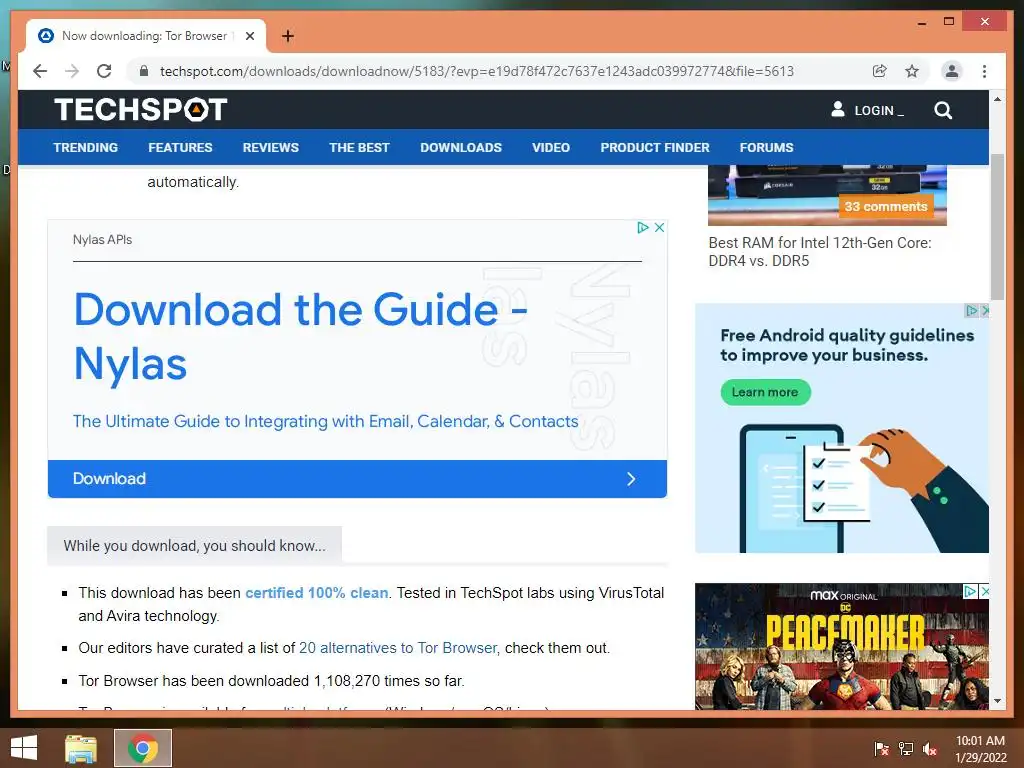Click the AdChoices icon on Nylas ad
Screen dimensions: 1024x768
[x=643, y=227]
